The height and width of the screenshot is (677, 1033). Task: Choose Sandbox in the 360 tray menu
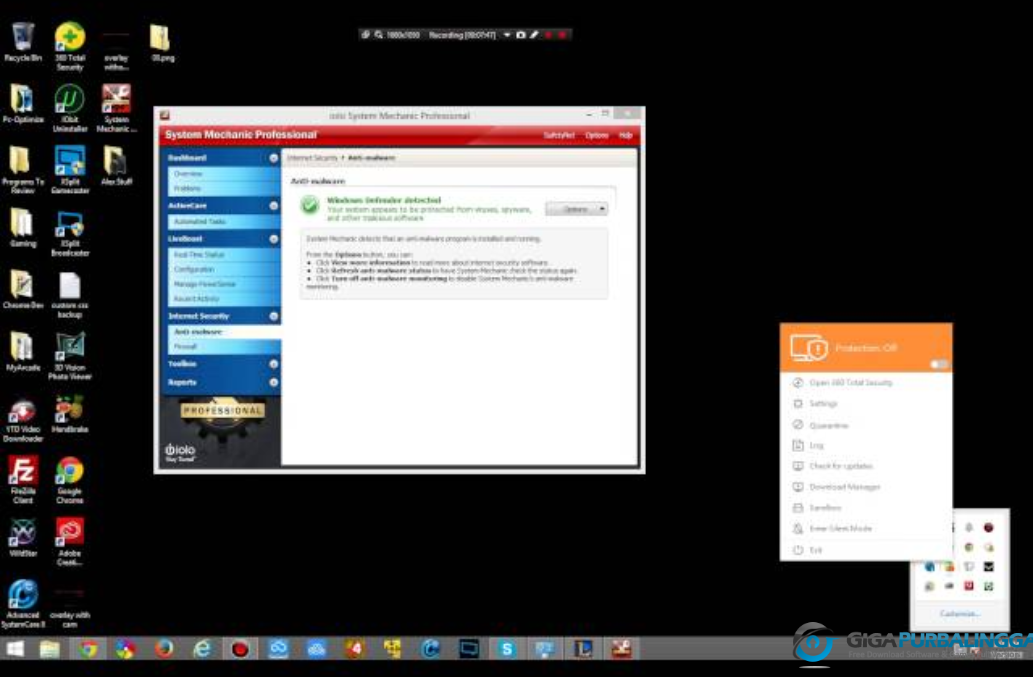tap(866, 508)
